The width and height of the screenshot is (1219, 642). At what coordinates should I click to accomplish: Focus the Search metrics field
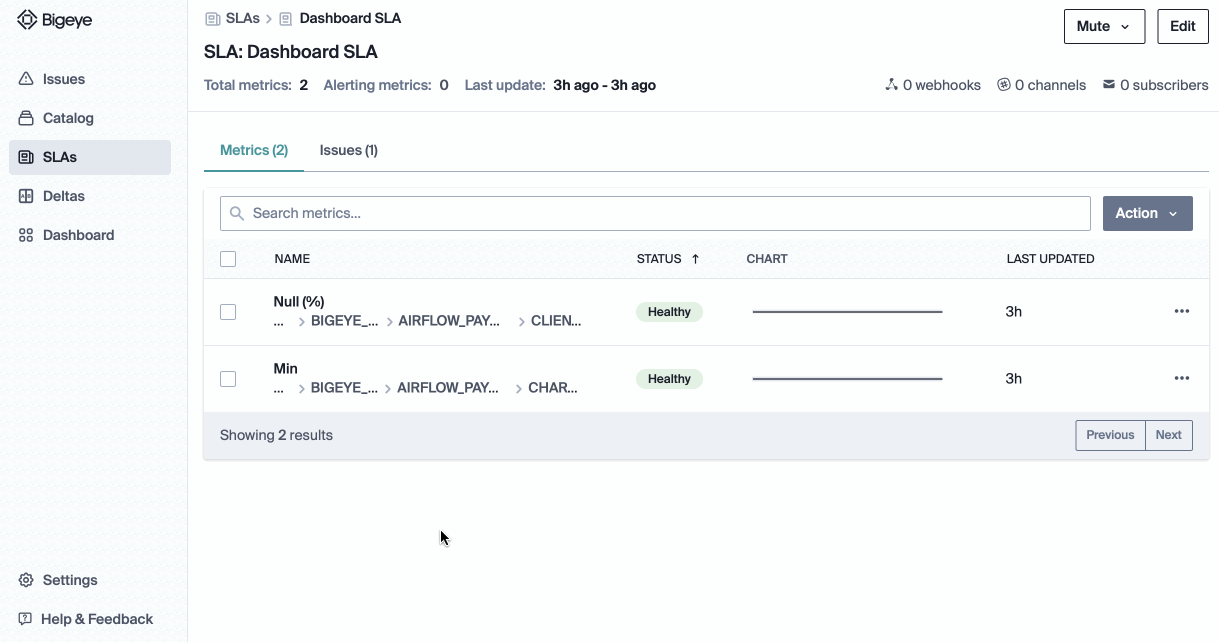point(655,213)
